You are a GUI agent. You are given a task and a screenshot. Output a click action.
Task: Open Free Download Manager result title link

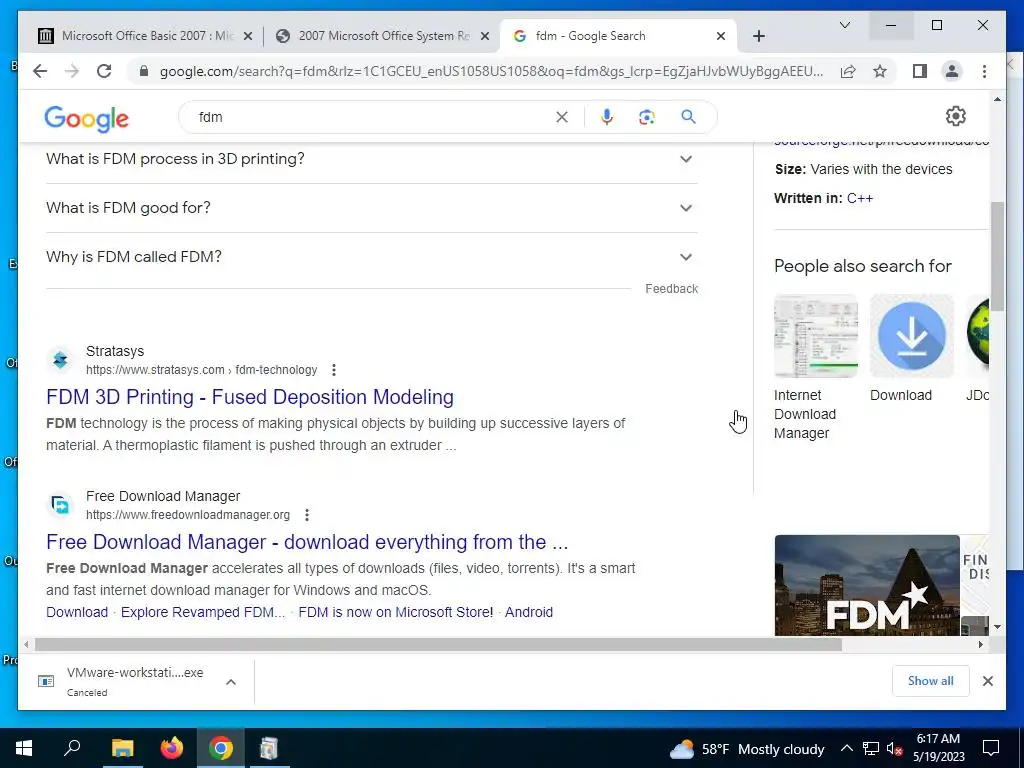tap(307, 542)
